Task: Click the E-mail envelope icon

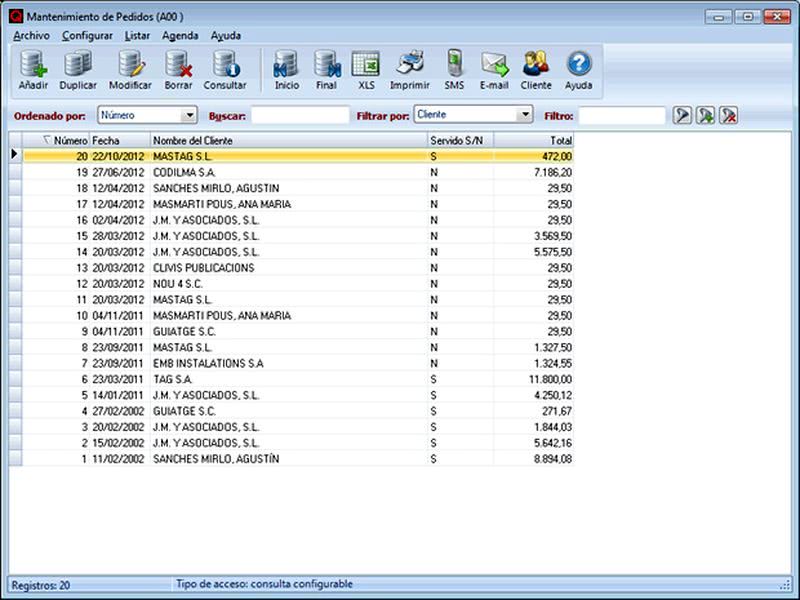Action: (494, 64)
